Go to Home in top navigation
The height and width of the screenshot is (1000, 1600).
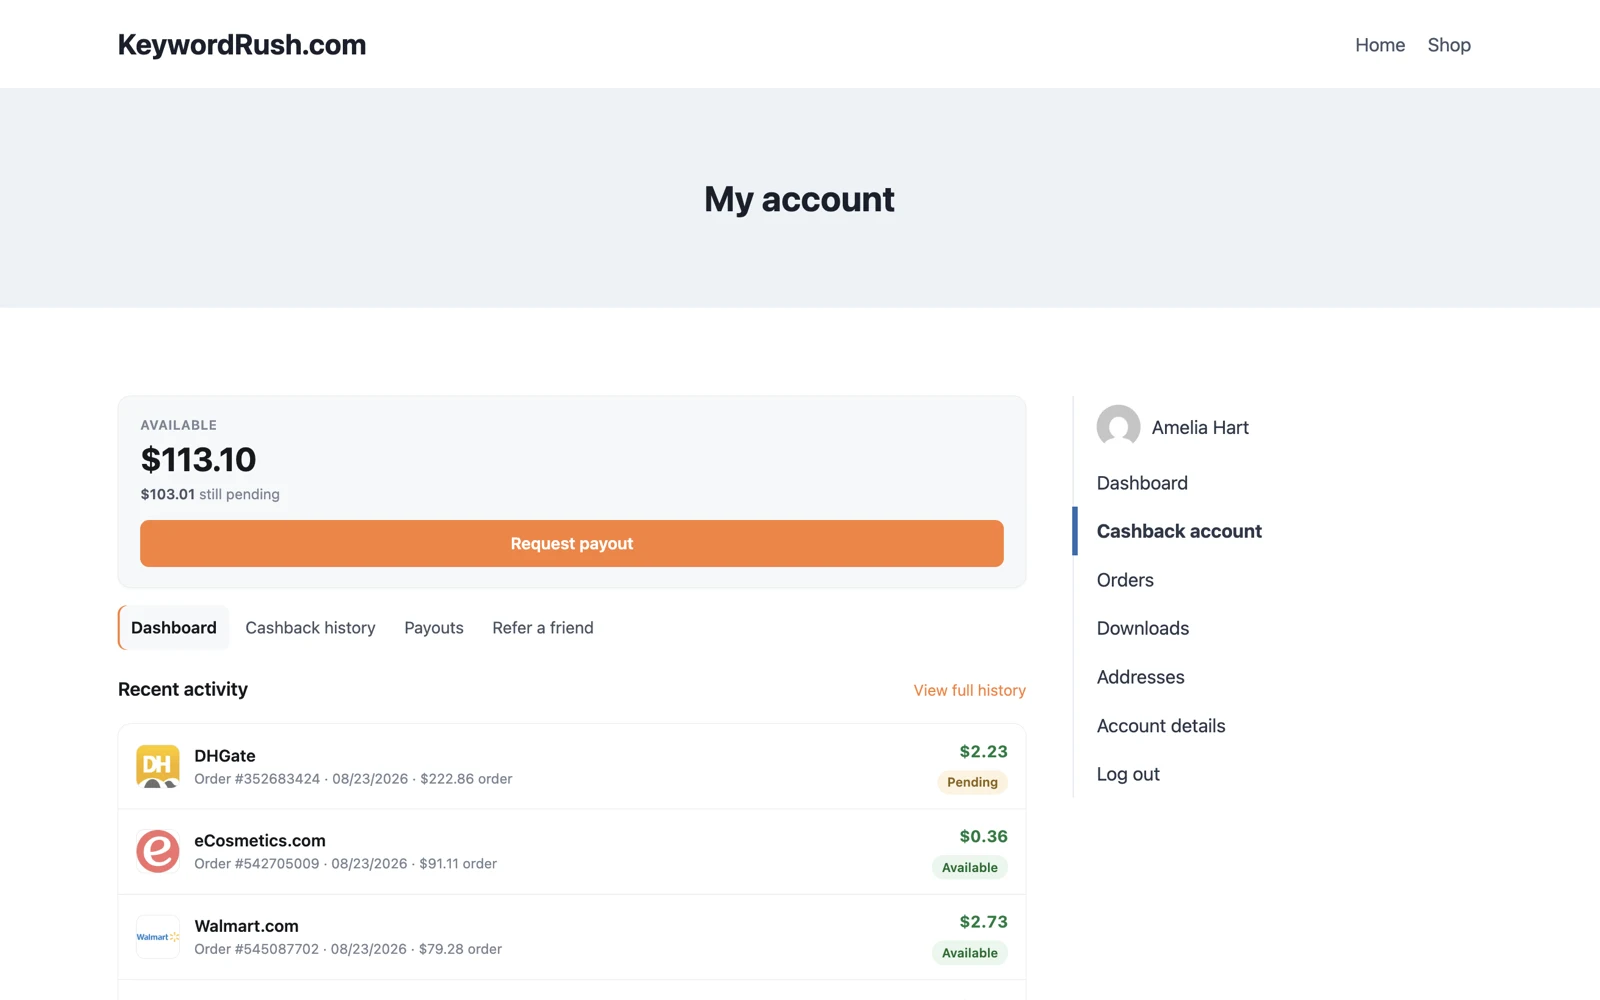(1380, 45)
